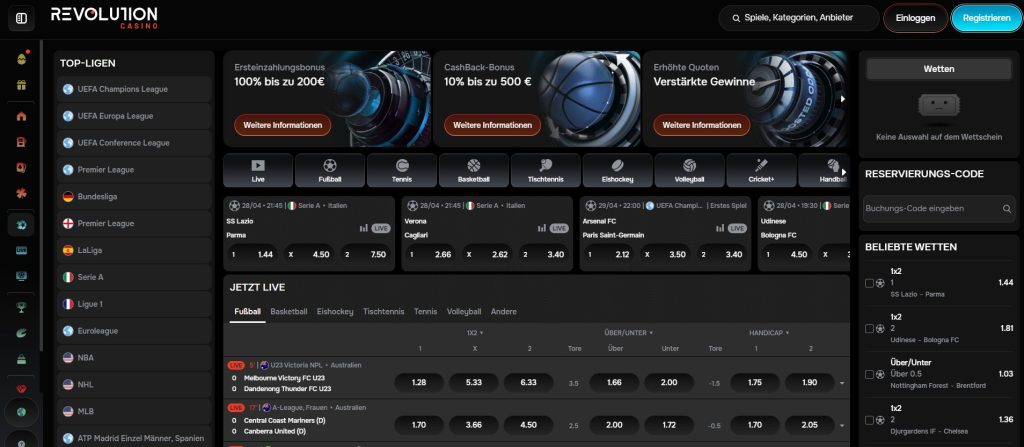Open NBA in Top-Ligen
Viewport: 1024px width, 447px height.
[135, 357]
